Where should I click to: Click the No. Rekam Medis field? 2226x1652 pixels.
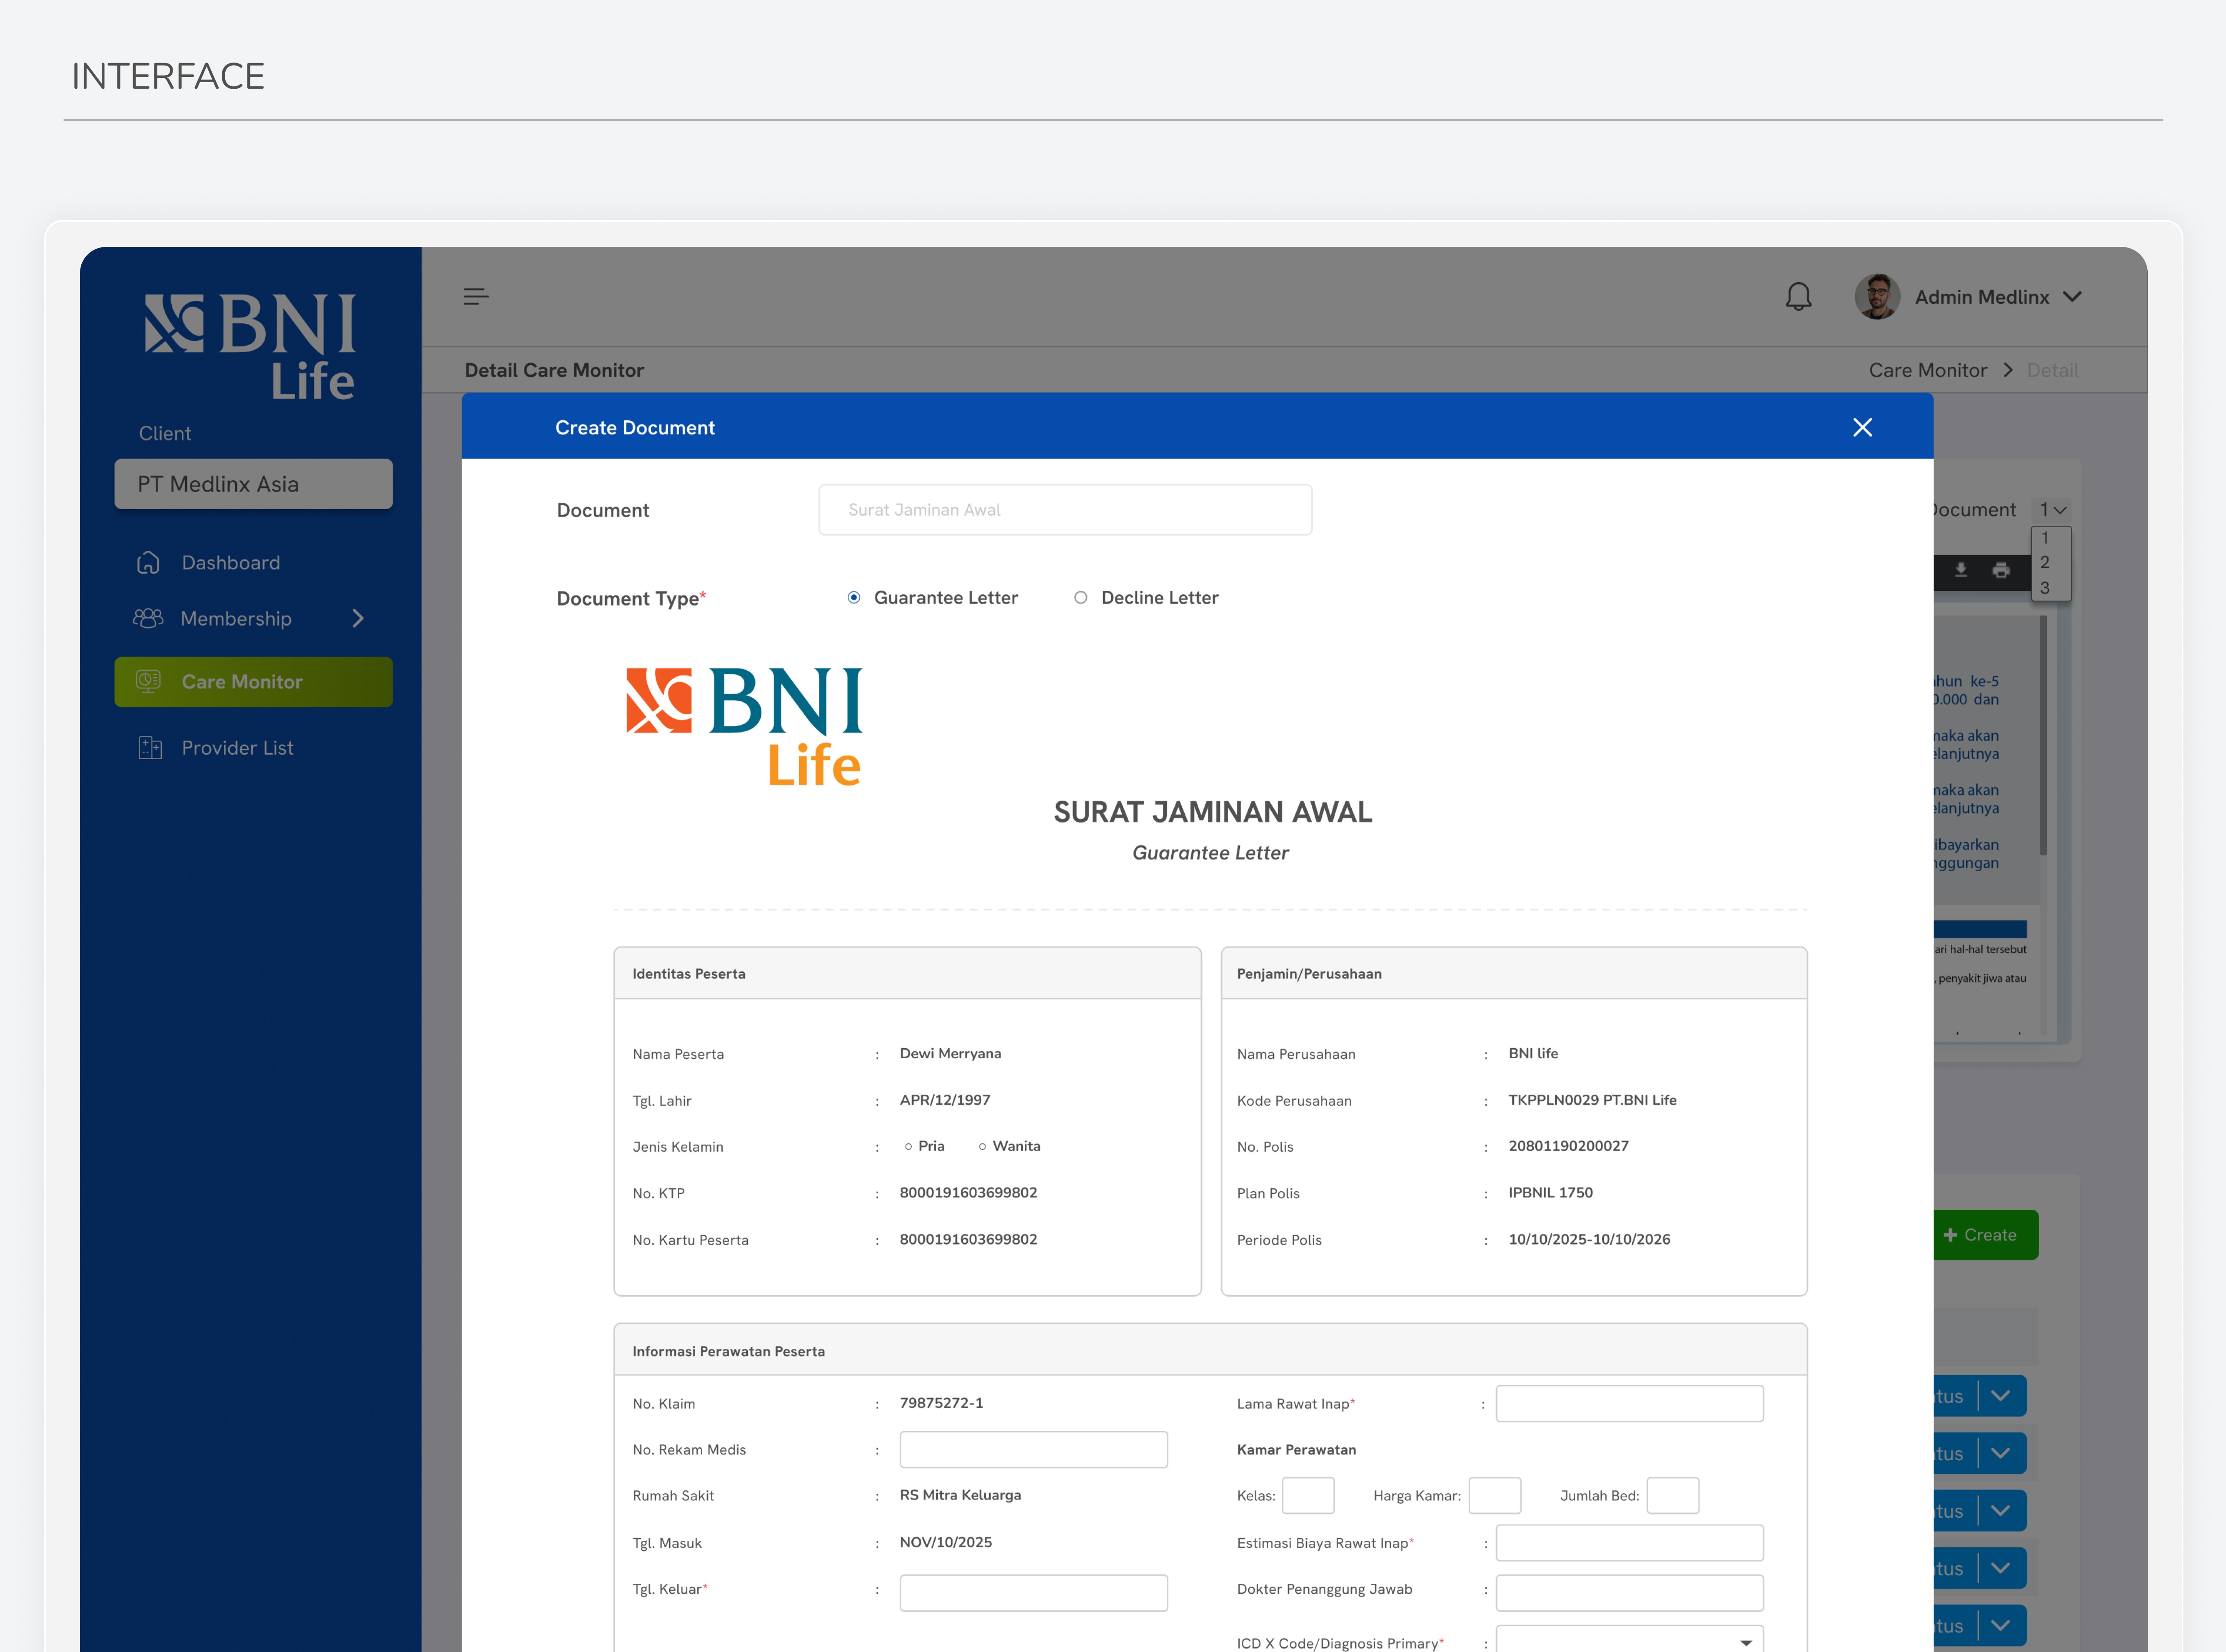point(1033,1449)
